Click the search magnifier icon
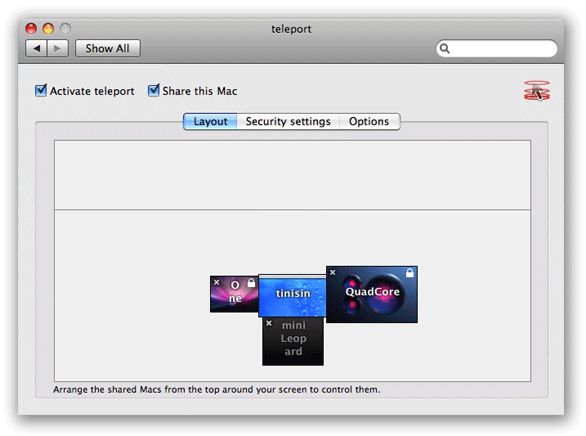Image resolution: width=586 pixels, height=436 pixels. pyautogui.click(x=444, y=49)
